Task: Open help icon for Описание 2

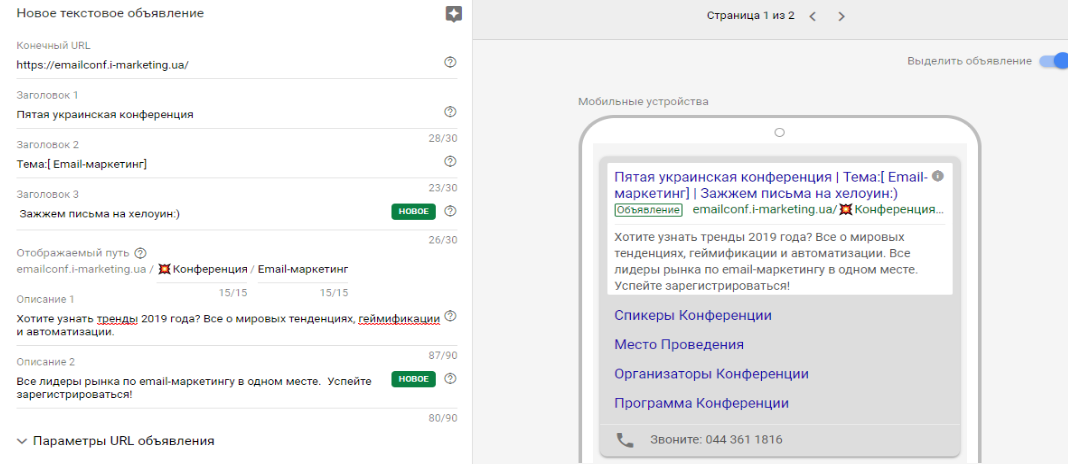Action: point(450,379)
